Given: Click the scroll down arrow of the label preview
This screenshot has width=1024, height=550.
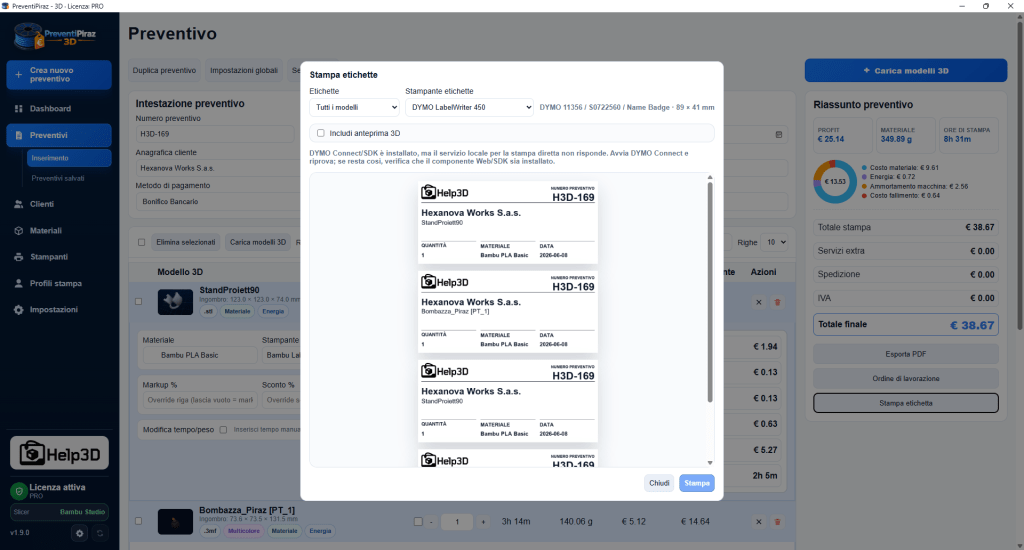Looking at the screenshot, I should (710, 462).
